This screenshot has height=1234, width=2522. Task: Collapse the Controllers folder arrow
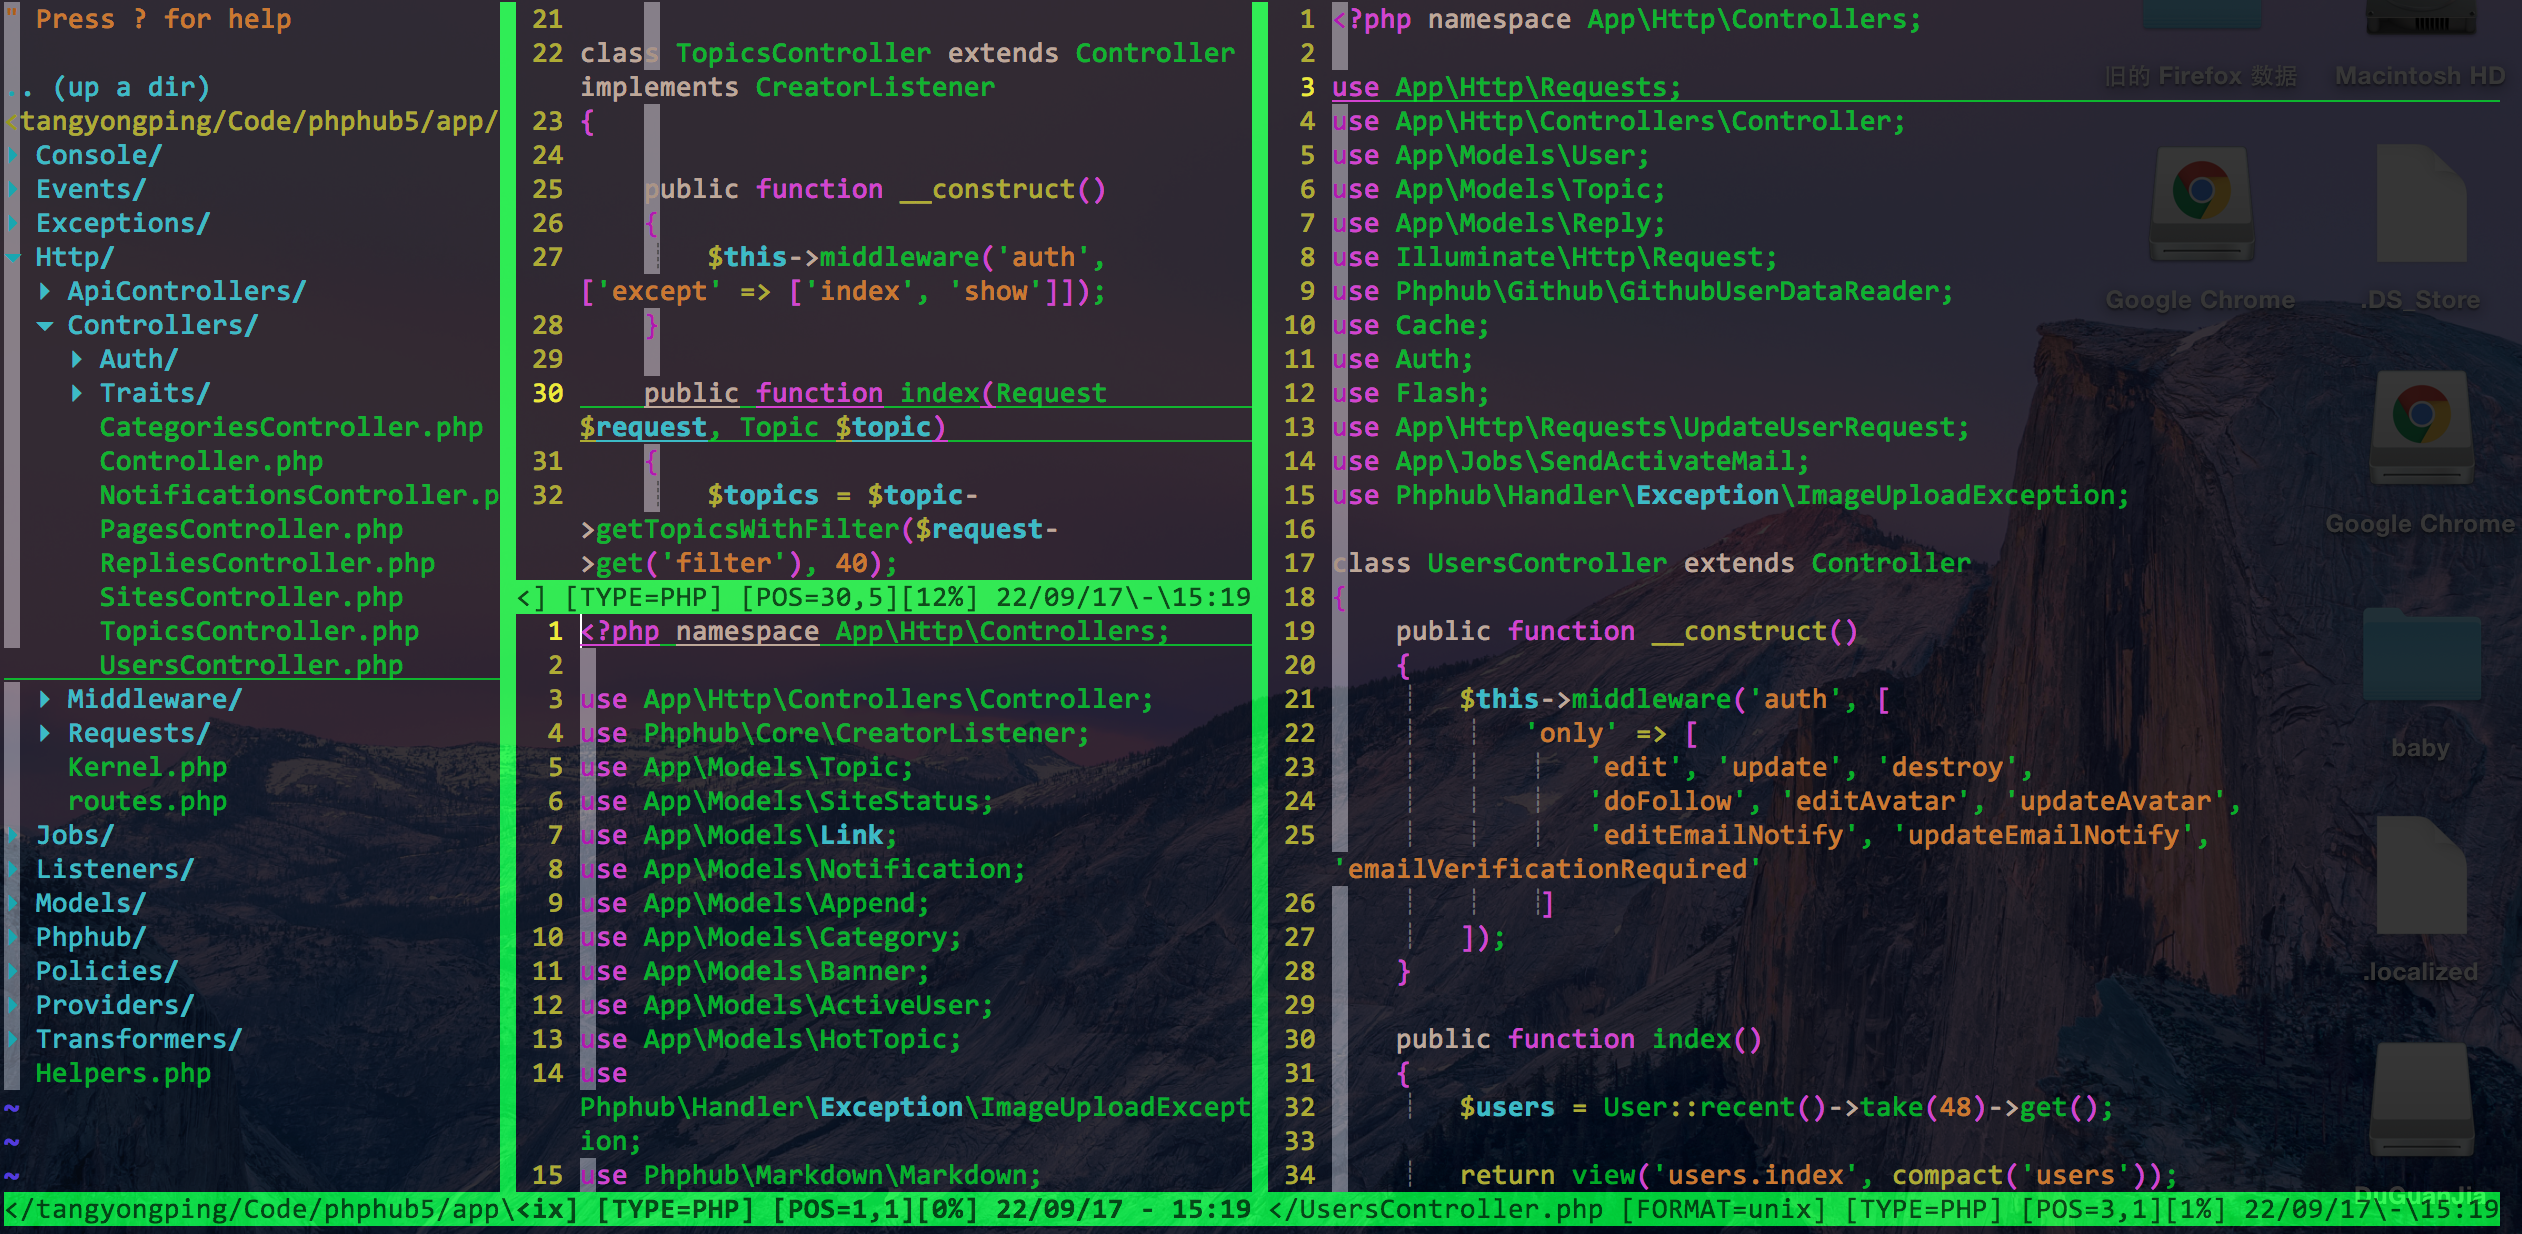pos(45,325)
